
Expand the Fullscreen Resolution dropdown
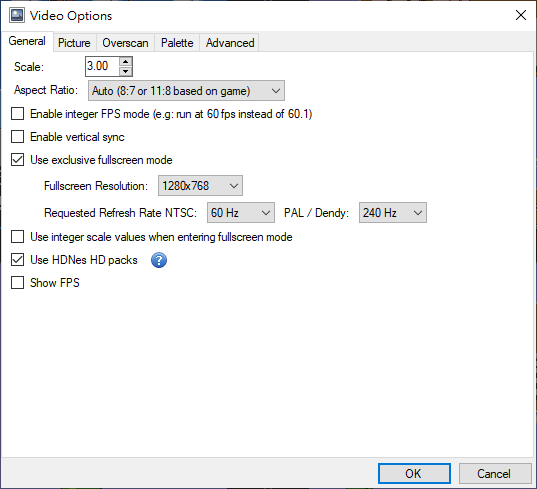(200, 186)
